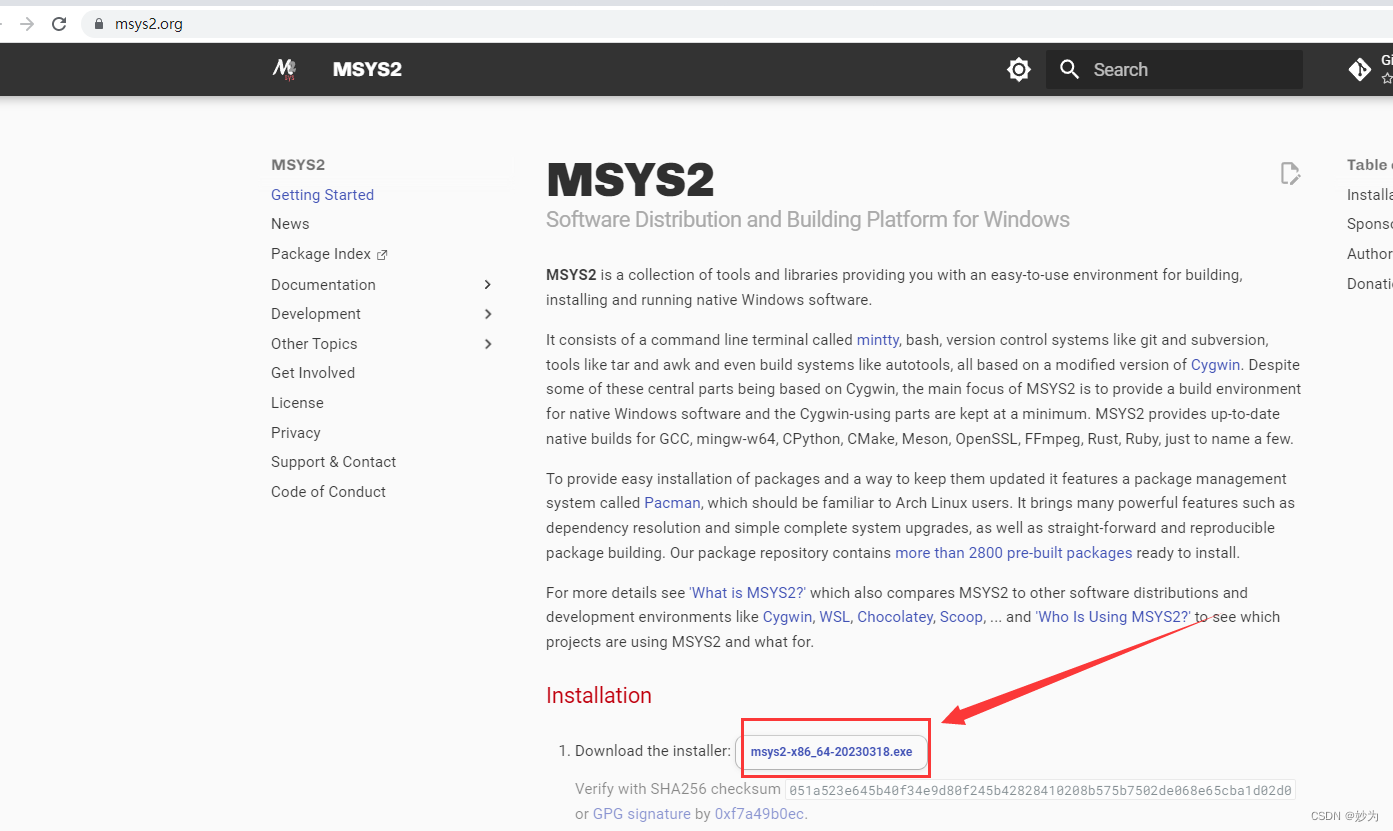Click Package Index external link icon
This screenshot has height=831, width=1393.
coord(382,255)
